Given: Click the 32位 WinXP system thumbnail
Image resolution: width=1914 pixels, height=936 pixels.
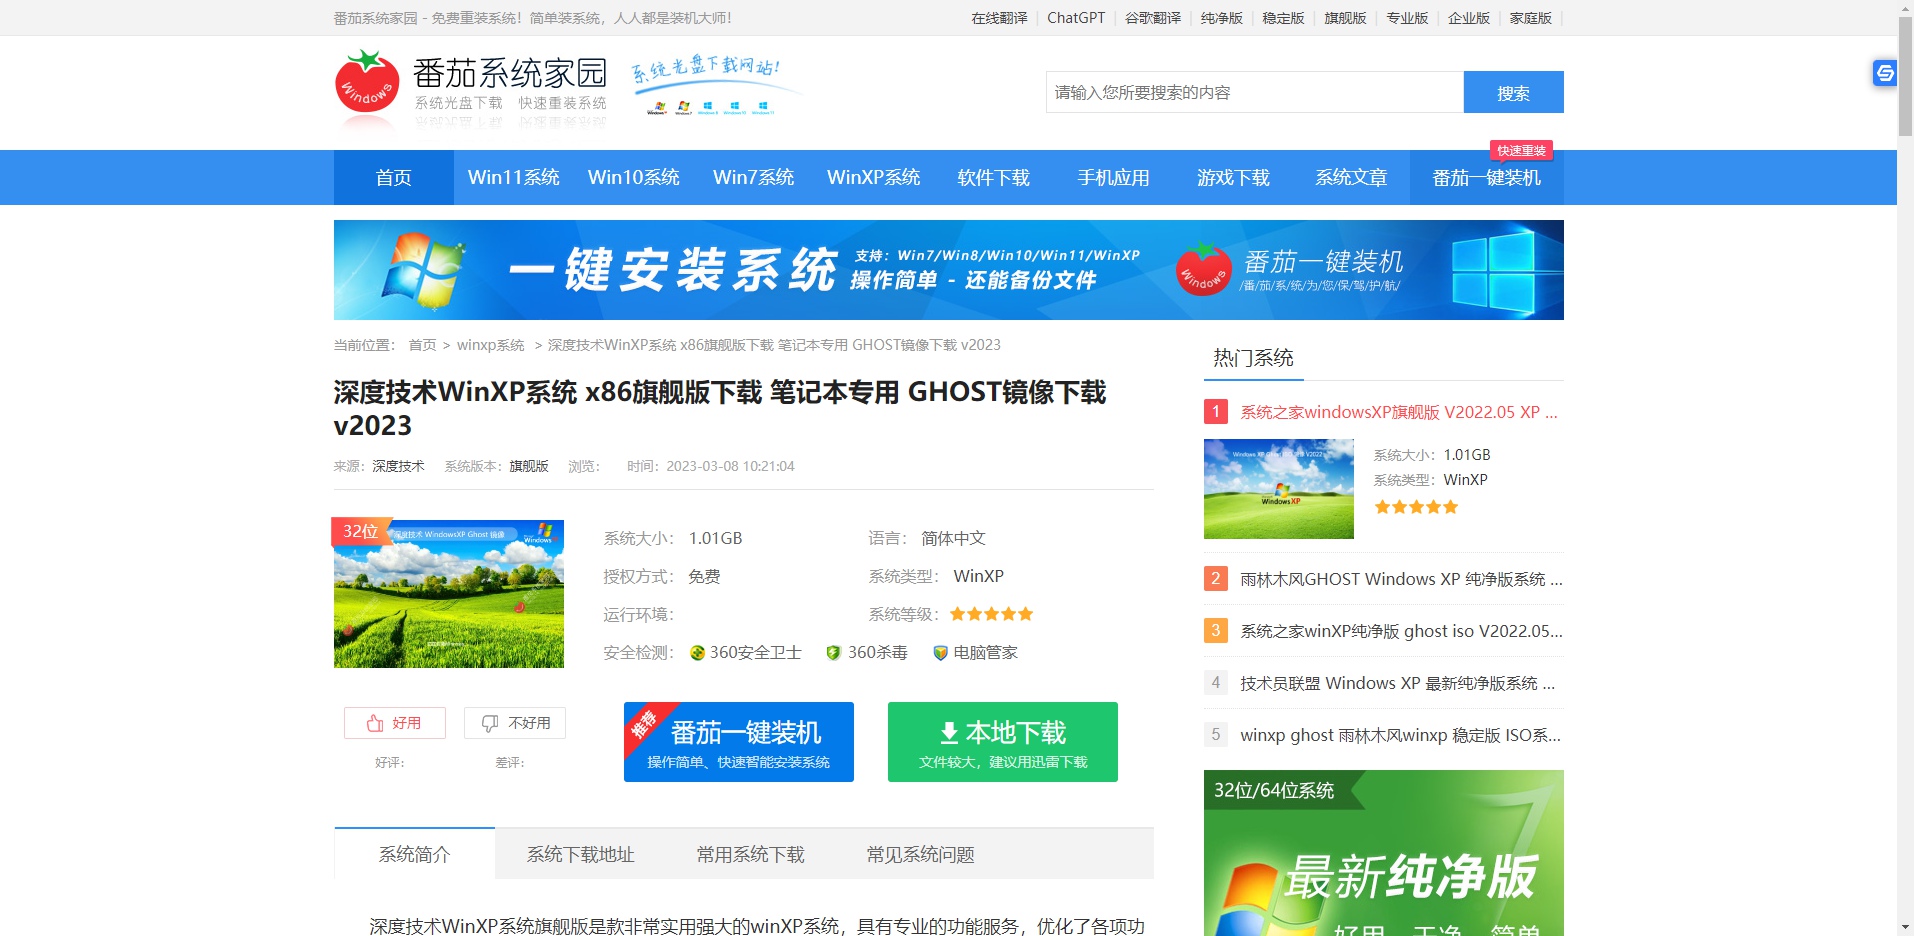Looking at the screenshot, I should point(449,593).
